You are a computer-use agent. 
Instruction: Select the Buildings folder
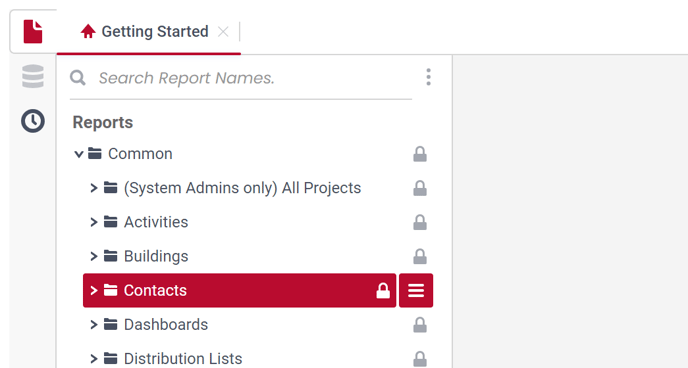156,256
